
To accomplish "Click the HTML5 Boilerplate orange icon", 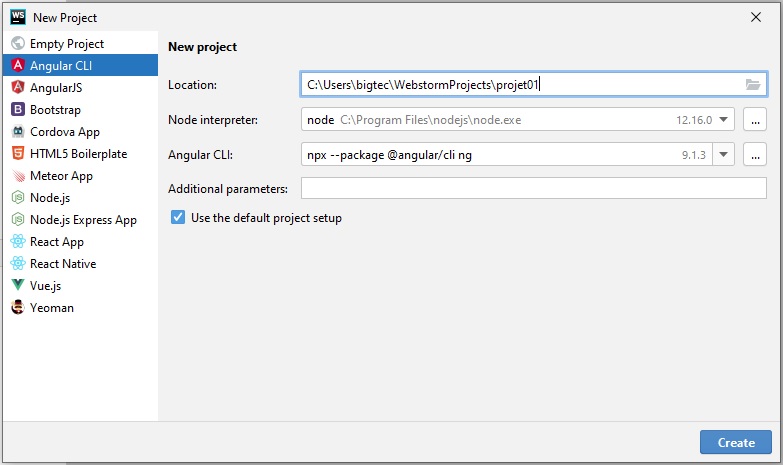I will 18,153.
